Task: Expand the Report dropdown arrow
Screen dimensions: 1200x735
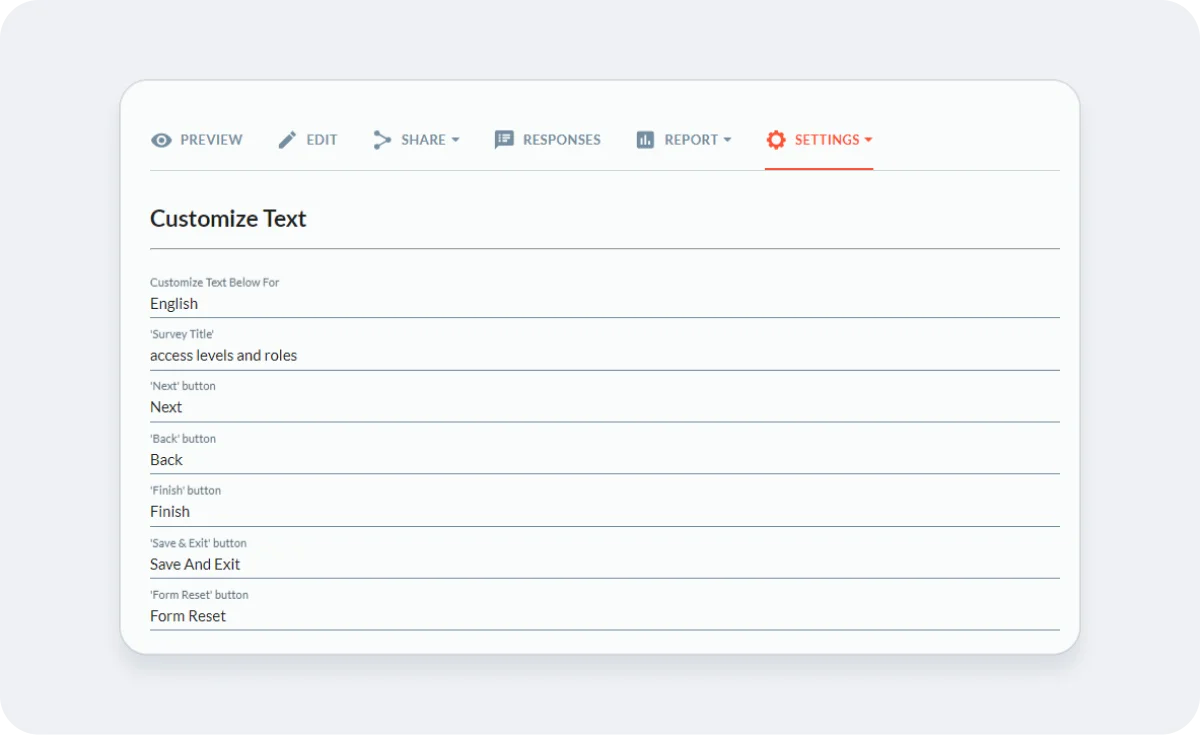Action: (x=727, y=140)
